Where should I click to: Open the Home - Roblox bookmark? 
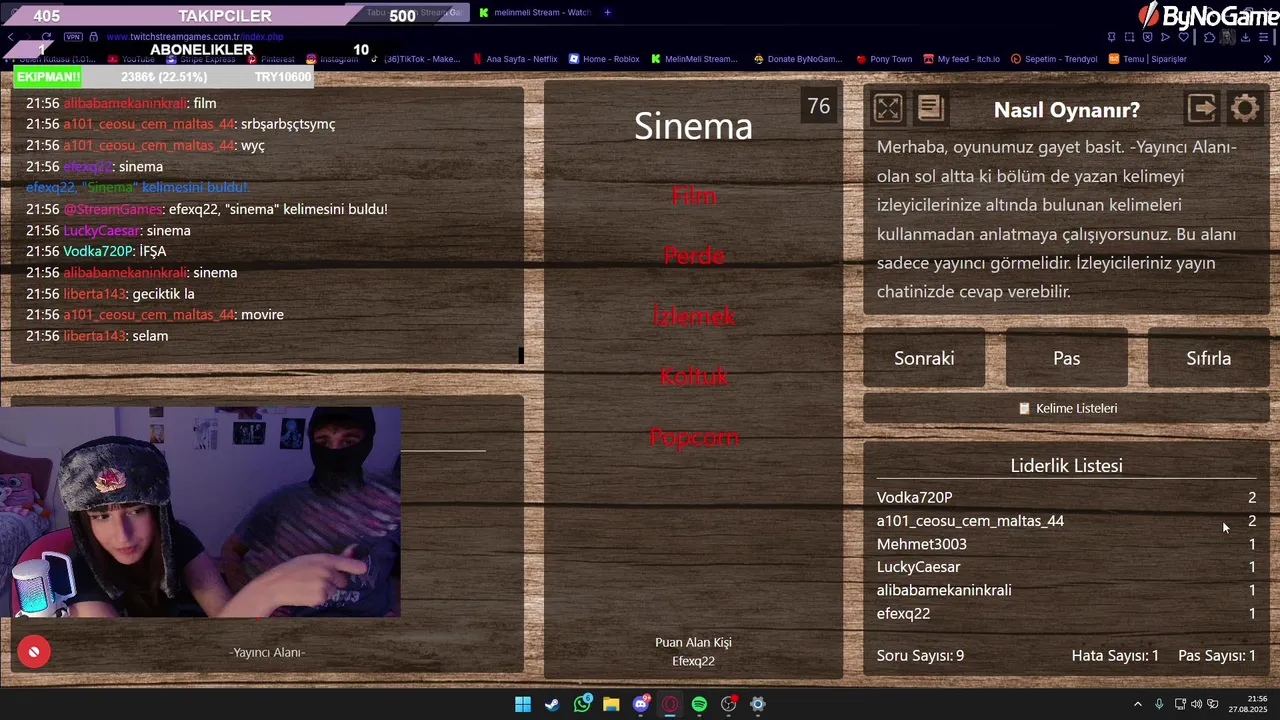(604, 59)
